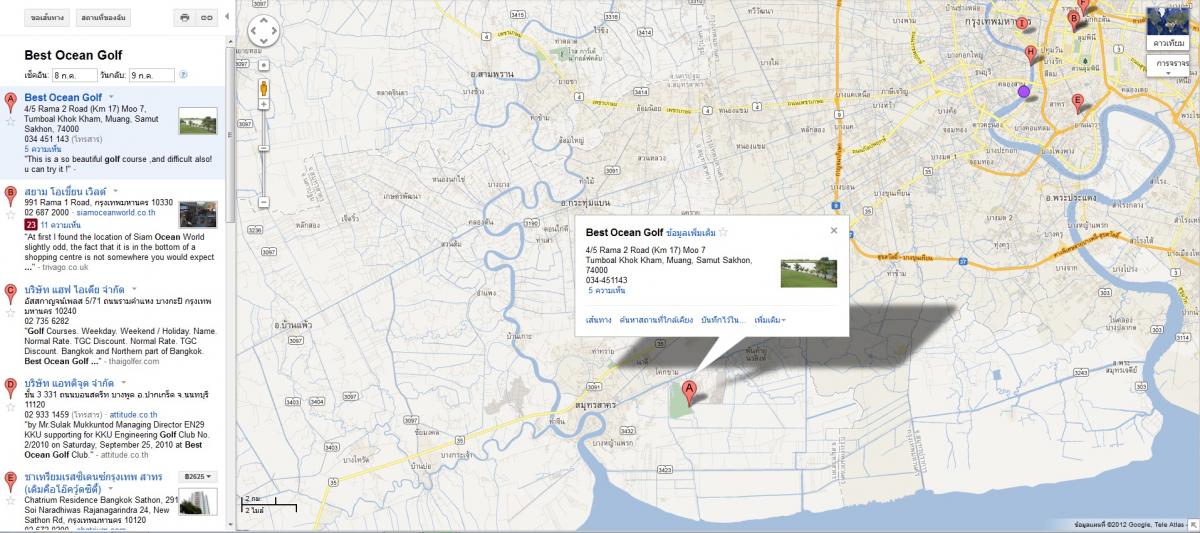Click the purple dot result on the map
Image resolution: width=1200 pixels, height=533 pixels.
point(1024,92)
